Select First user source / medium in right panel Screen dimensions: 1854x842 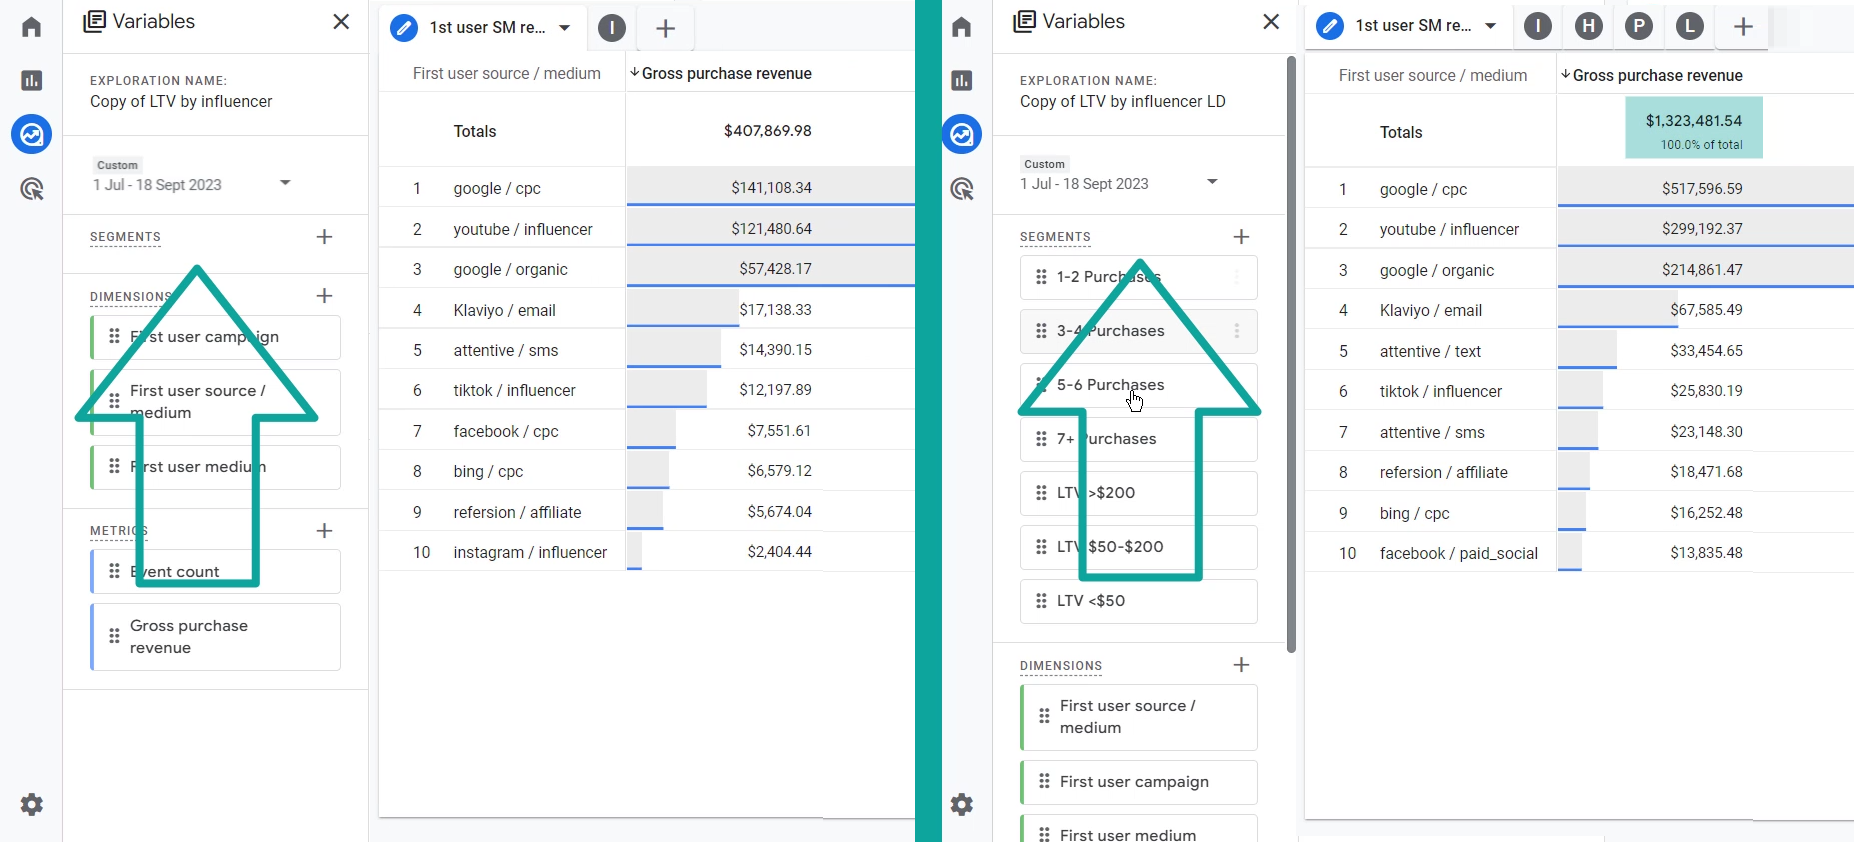pos(1139,717)
